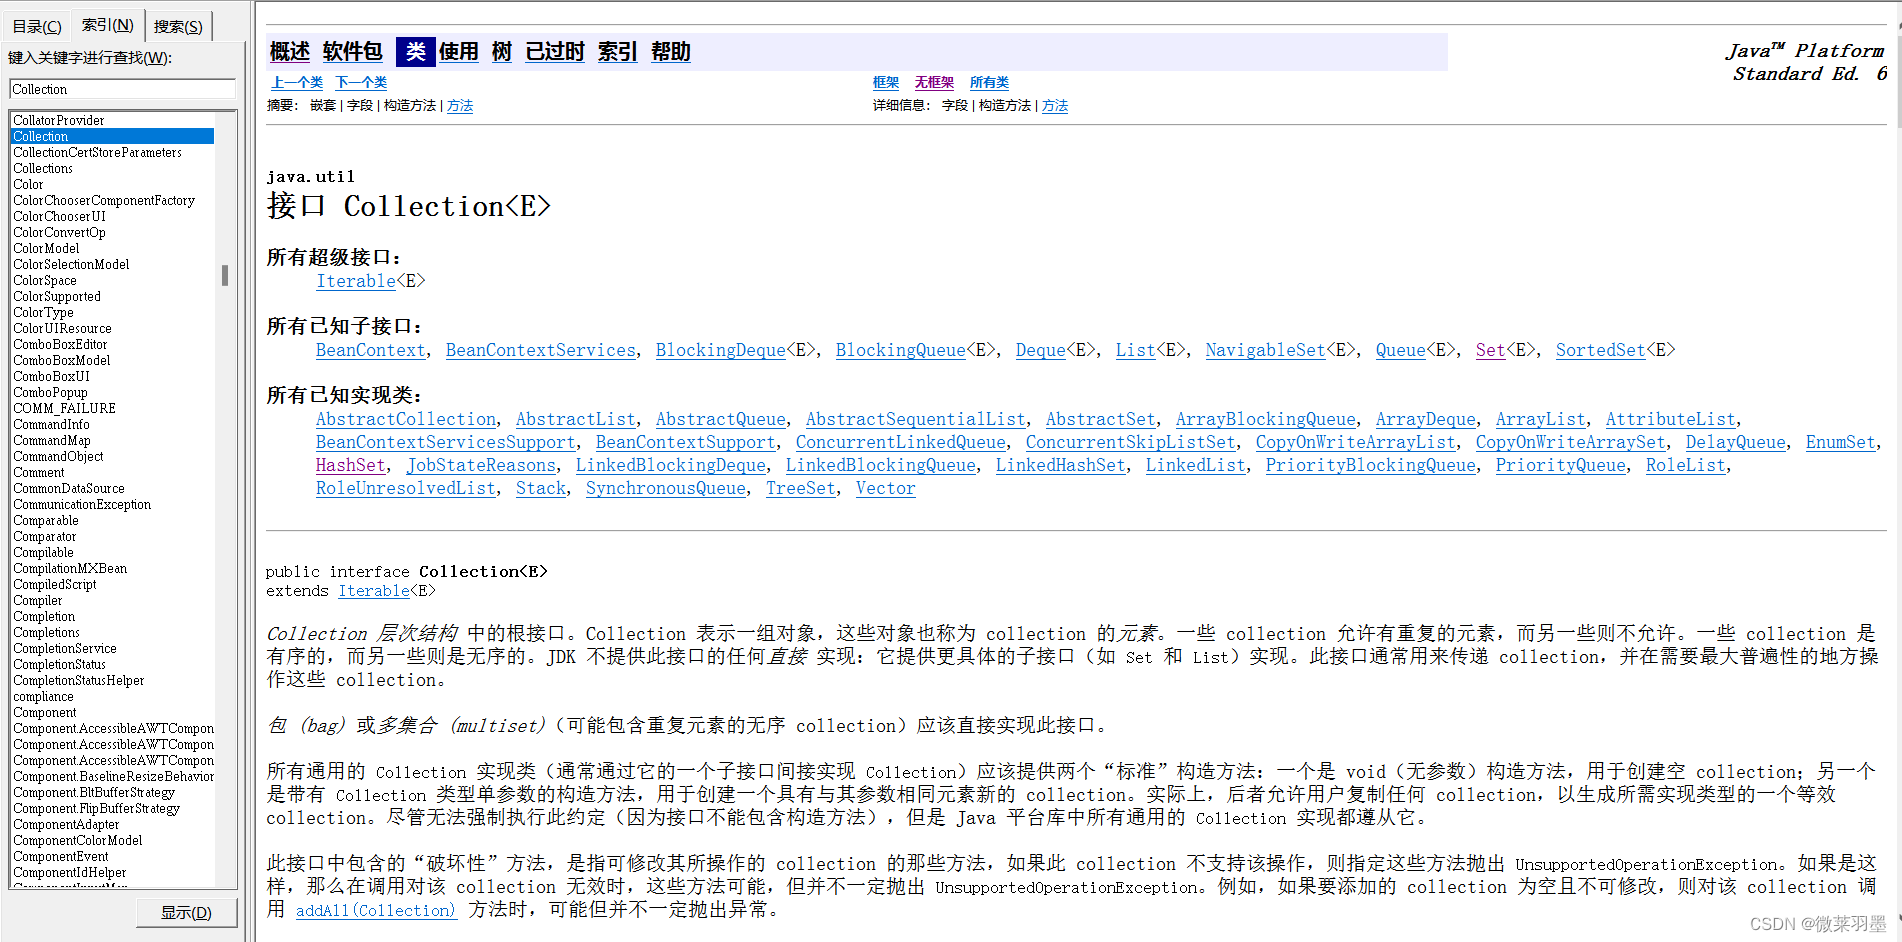1902x942 pixels.
Task: Open the TreeSet class link
Action: pos(801,489)
